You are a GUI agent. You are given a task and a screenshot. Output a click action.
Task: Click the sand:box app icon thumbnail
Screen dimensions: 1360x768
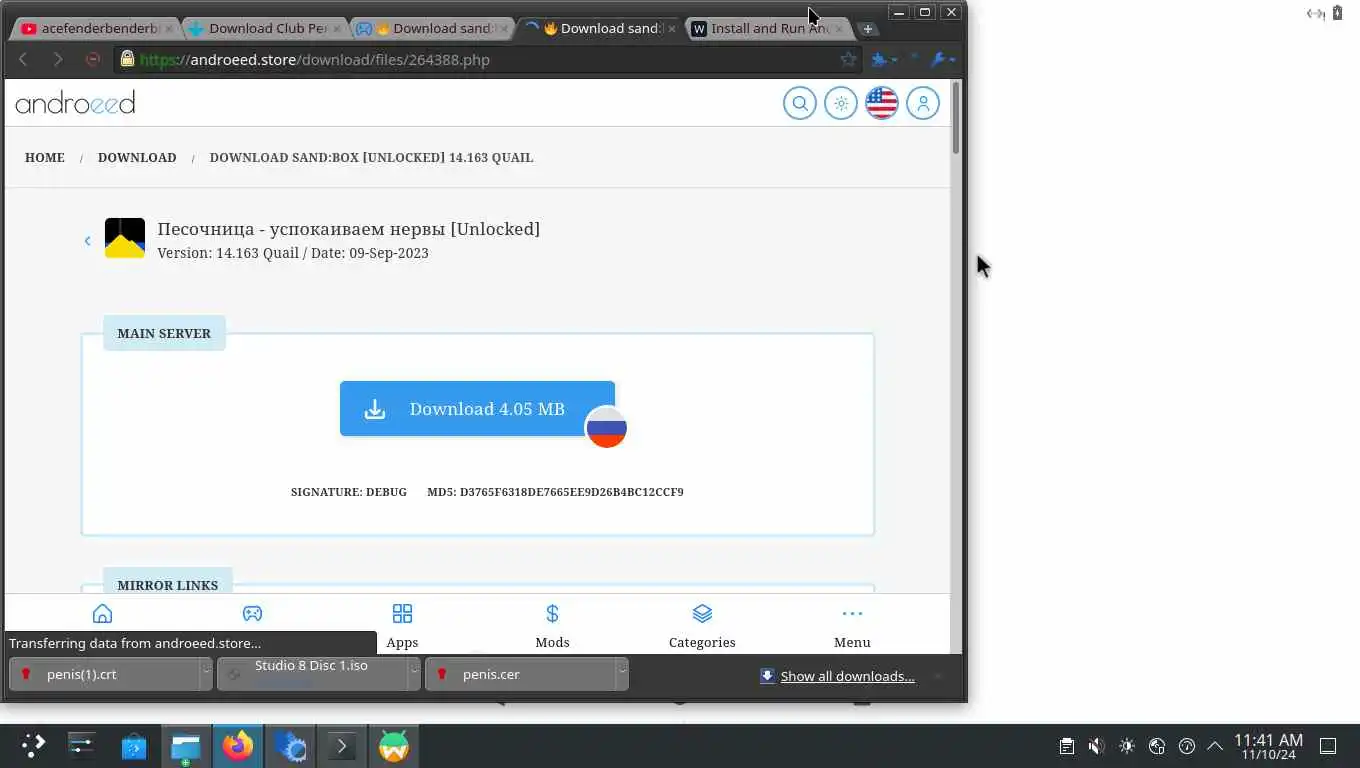click(125, 238)
